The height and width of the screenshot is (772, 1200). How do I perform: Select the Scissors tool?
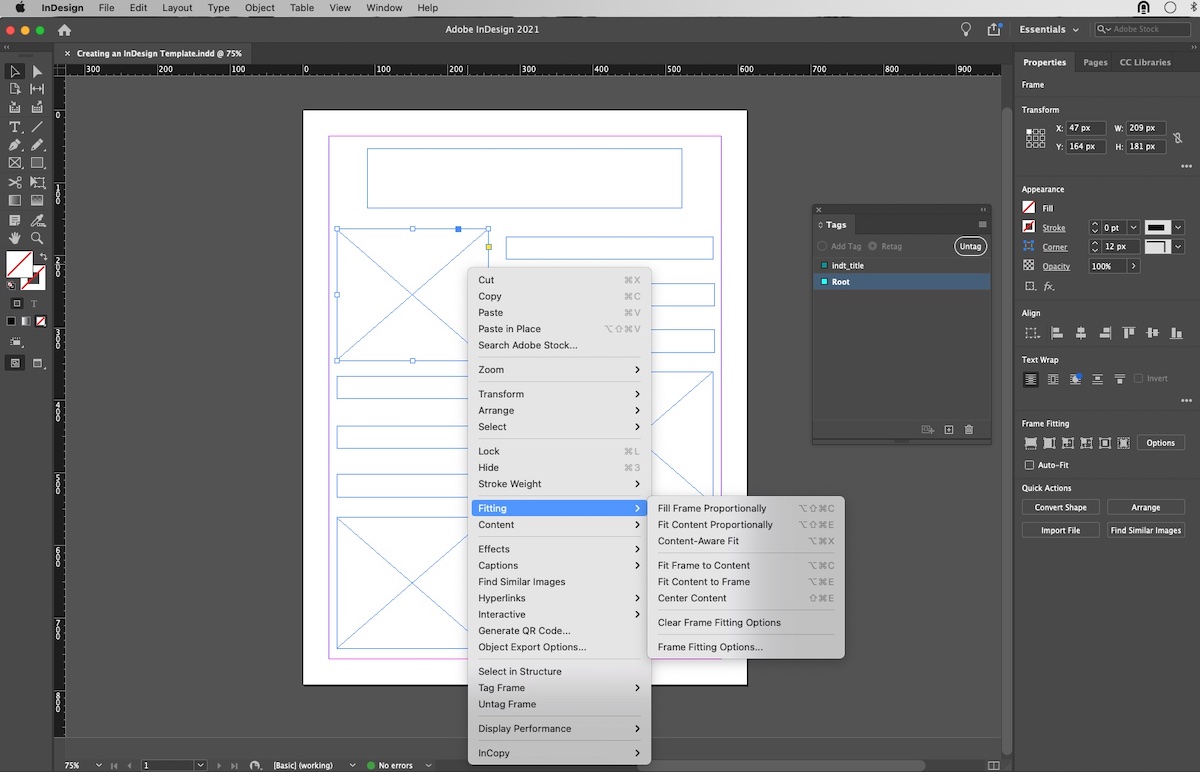15,183
